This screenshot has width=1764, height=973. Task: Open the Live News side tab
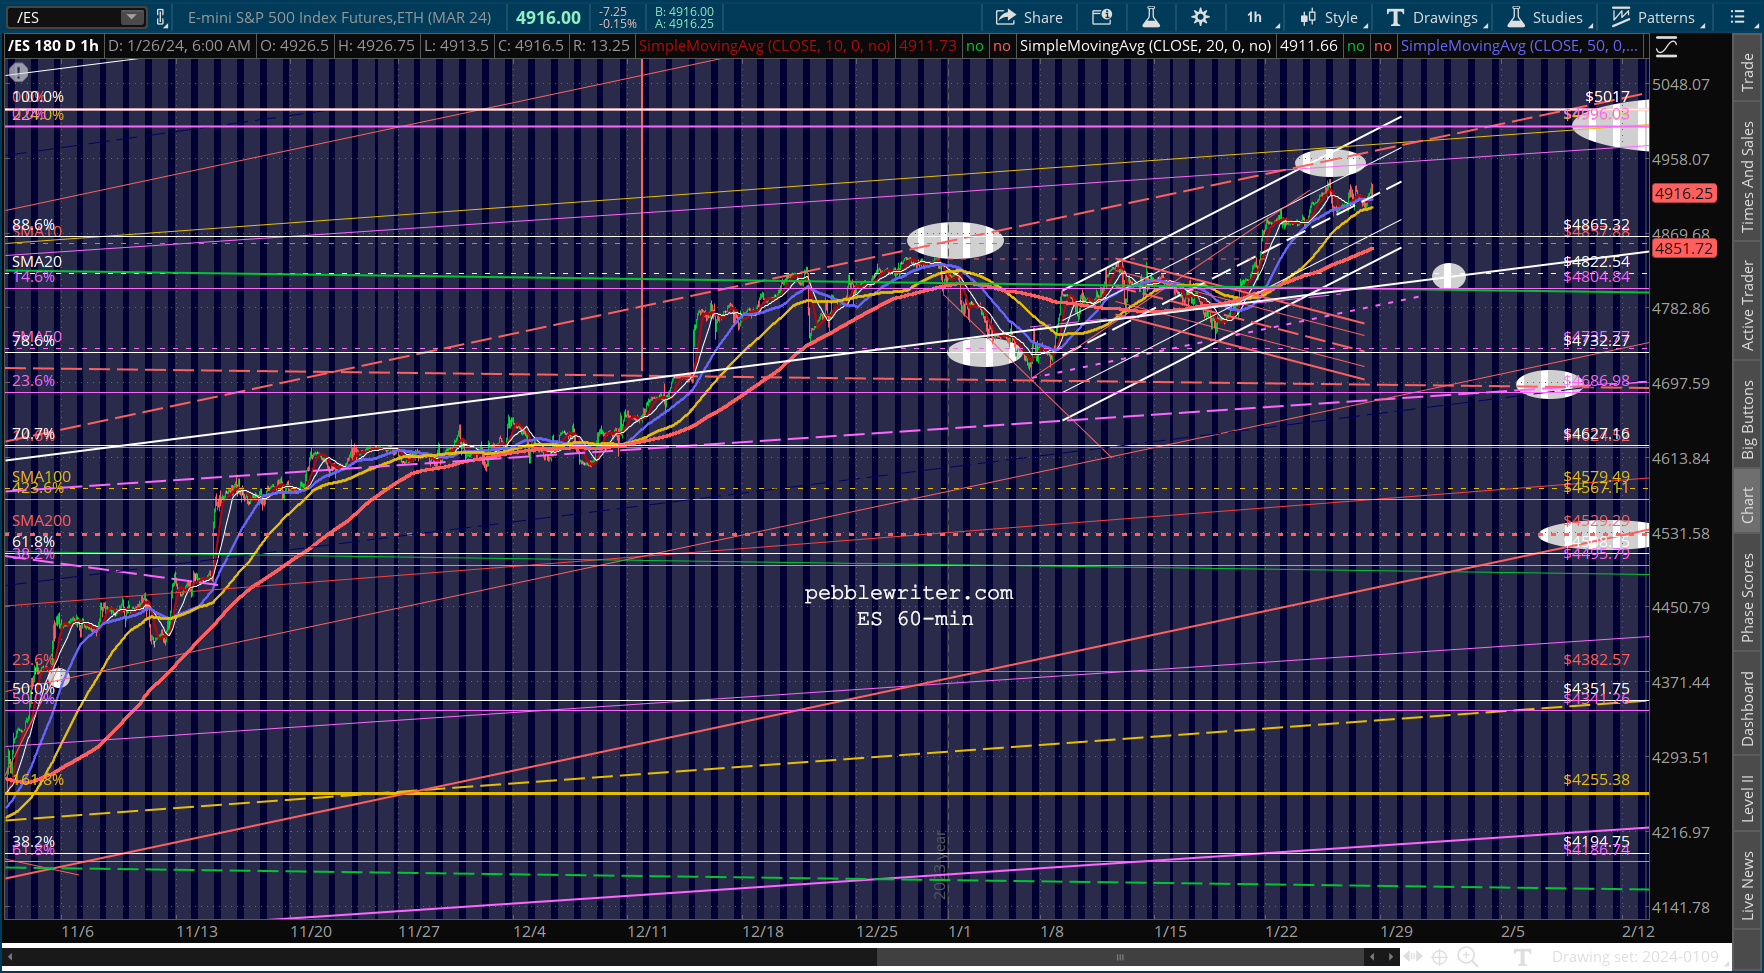tap(1748, 885)
